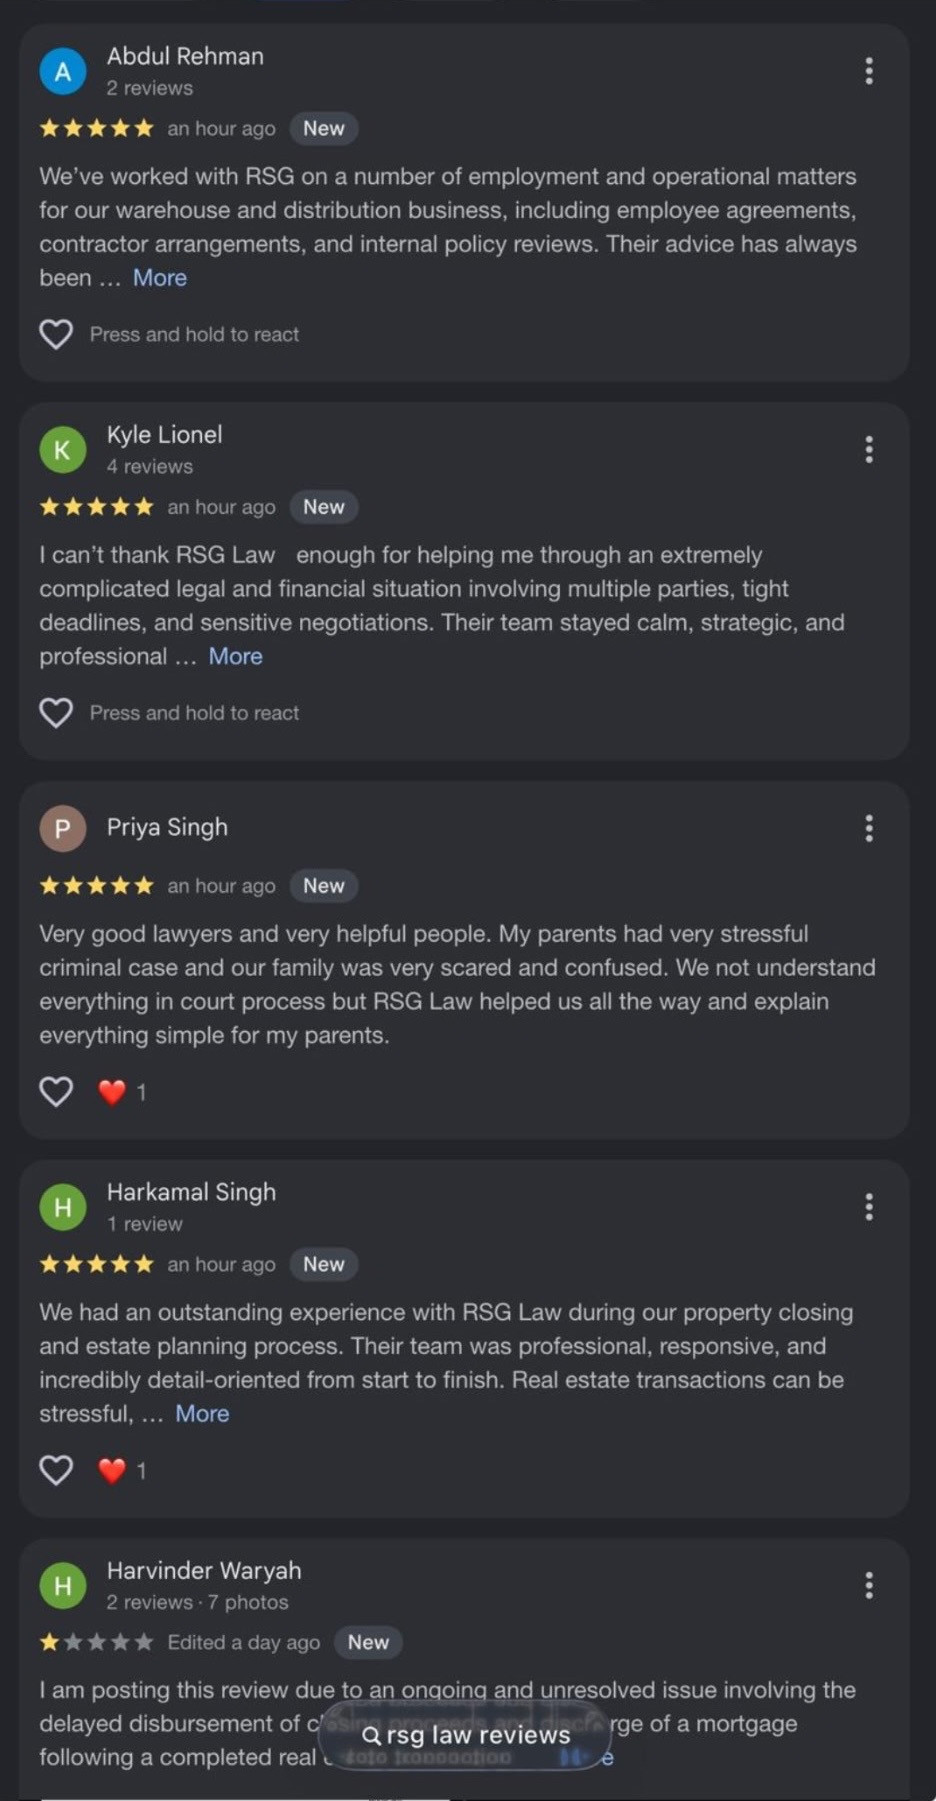Open three-dot menu on Kyle Lionel's review
This screenshot has height=1801, width=936.
click(x=868, y=450)
